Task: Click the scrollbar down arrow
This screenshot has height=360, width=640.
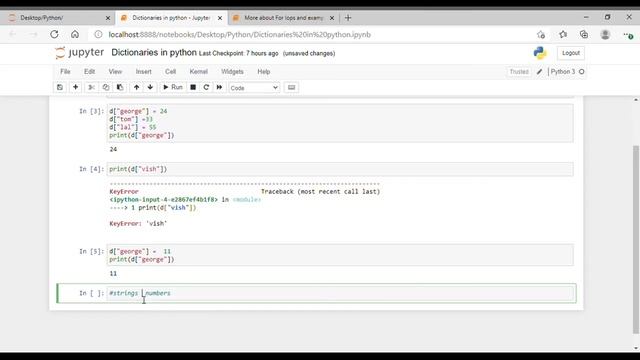Action: pos(636,348)
